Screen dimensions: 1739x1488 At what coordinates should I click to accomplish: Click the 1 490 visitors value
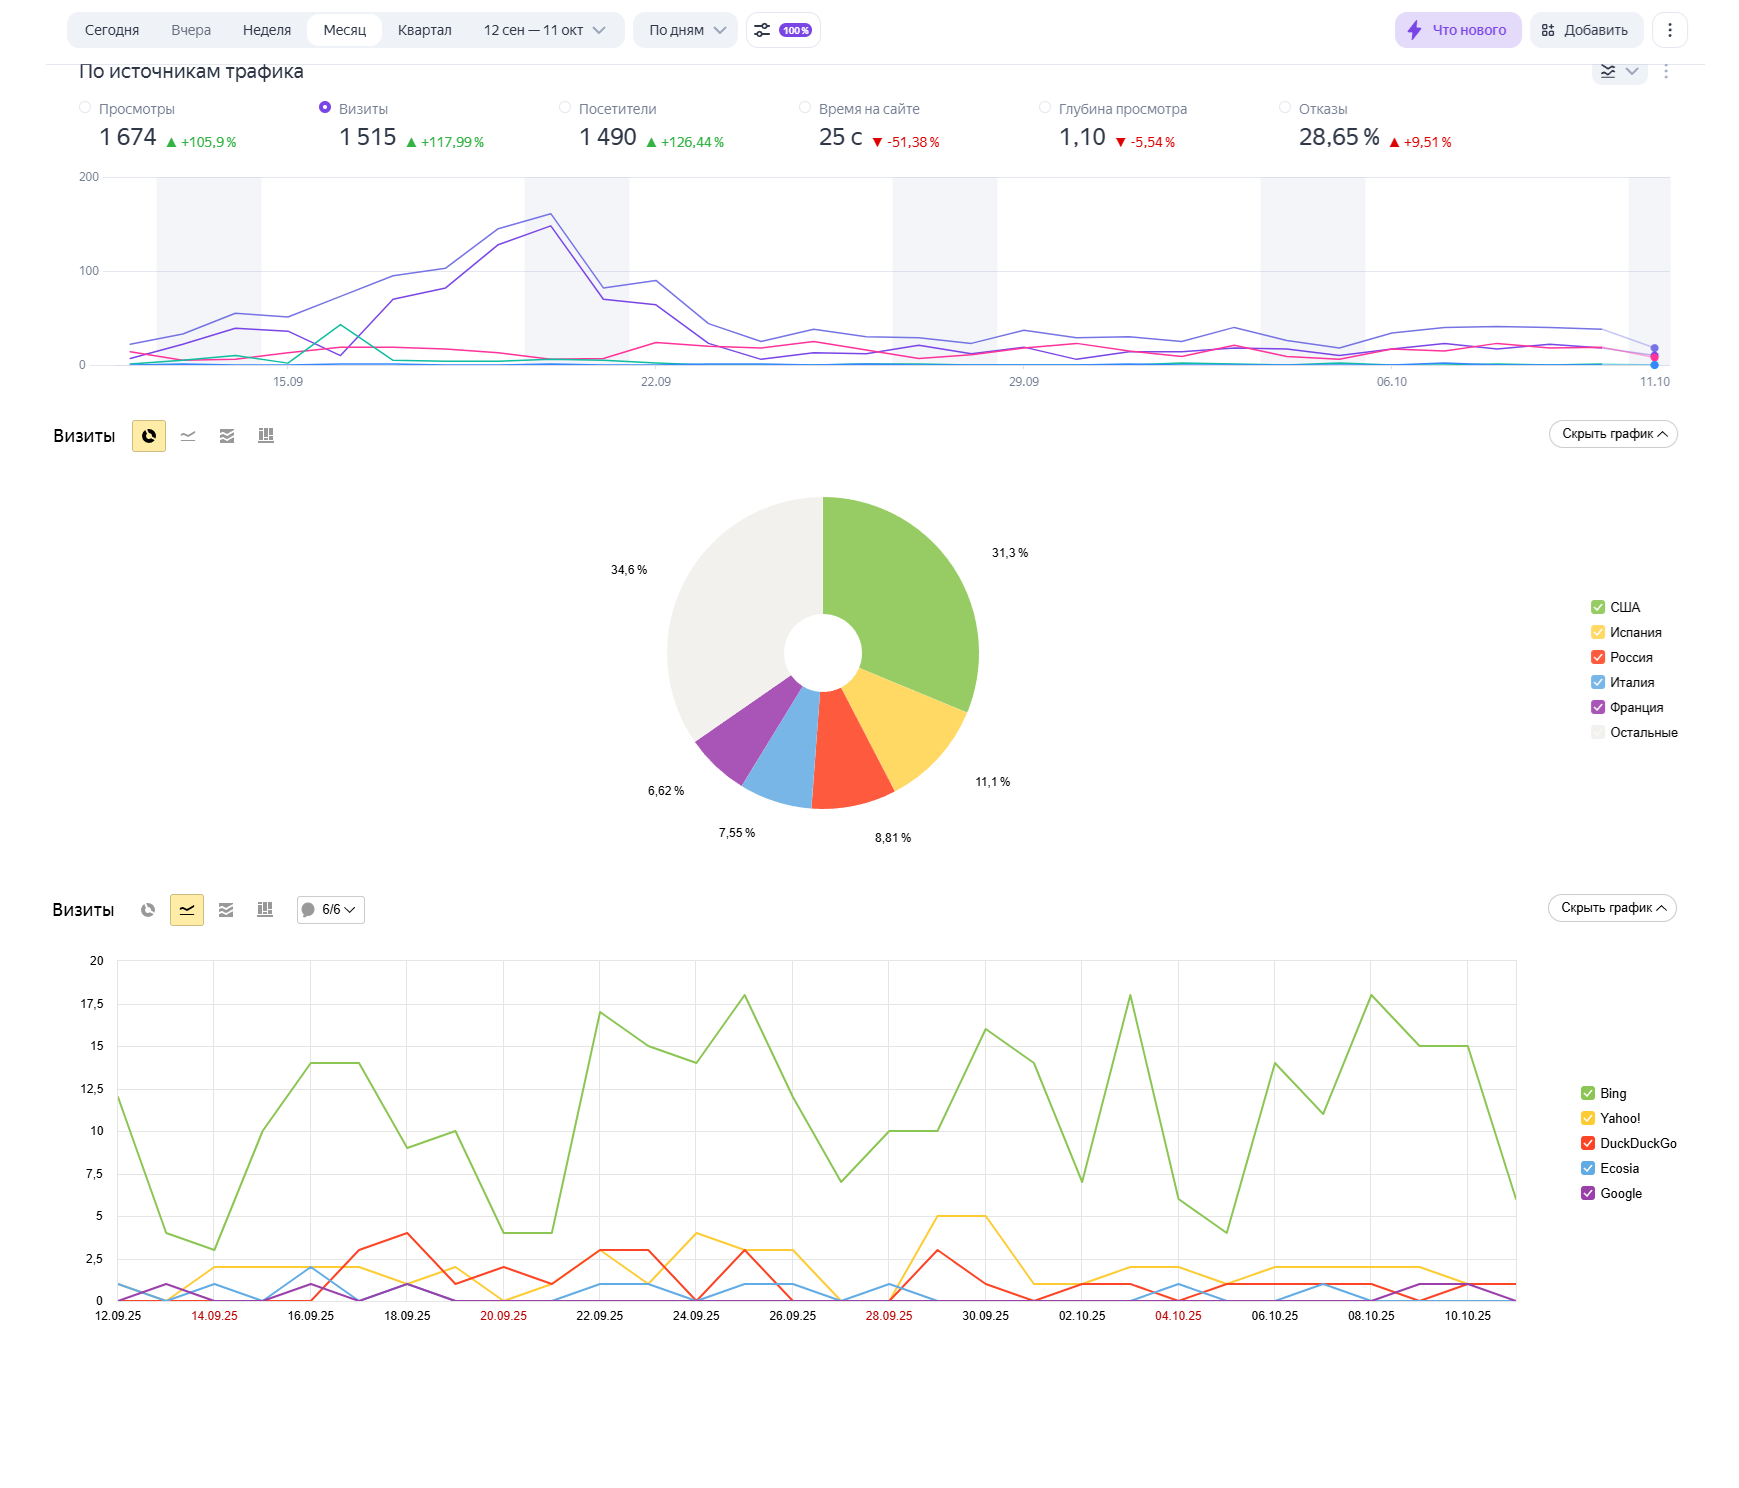tap(608, 137)
